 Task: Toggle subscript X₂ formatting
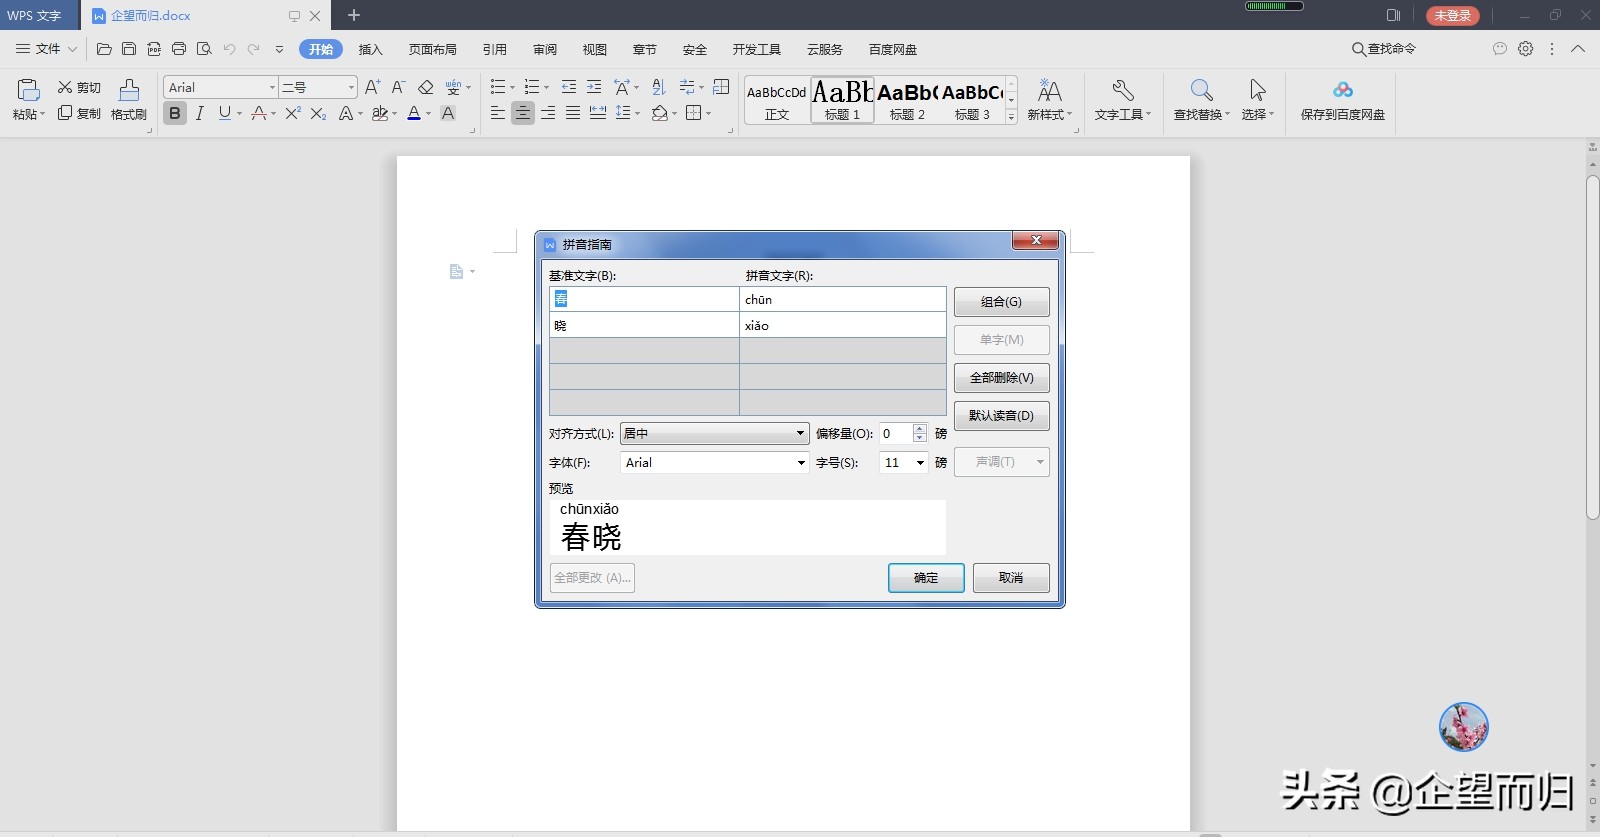pyautogui.click(x=318, y=113)
